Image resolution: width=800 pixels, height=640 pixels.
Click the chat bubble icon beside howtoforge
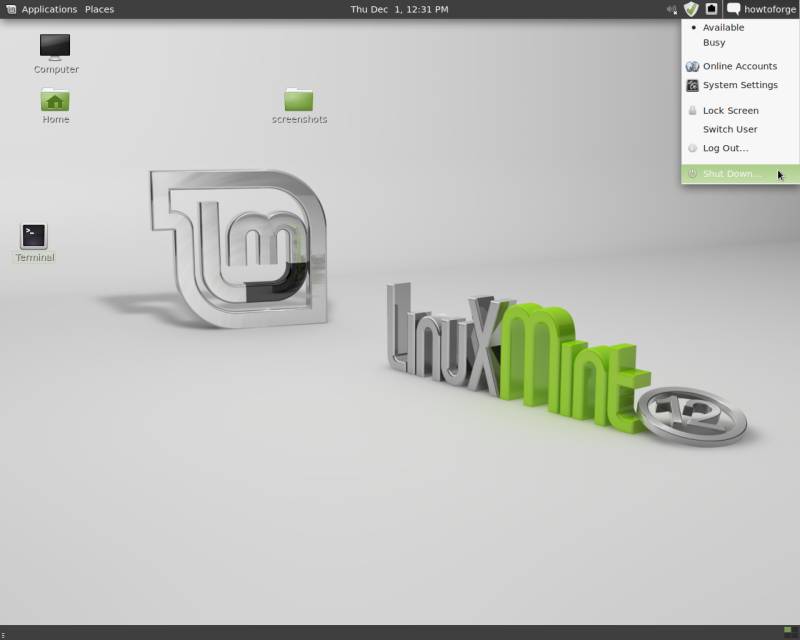[733, 9]
